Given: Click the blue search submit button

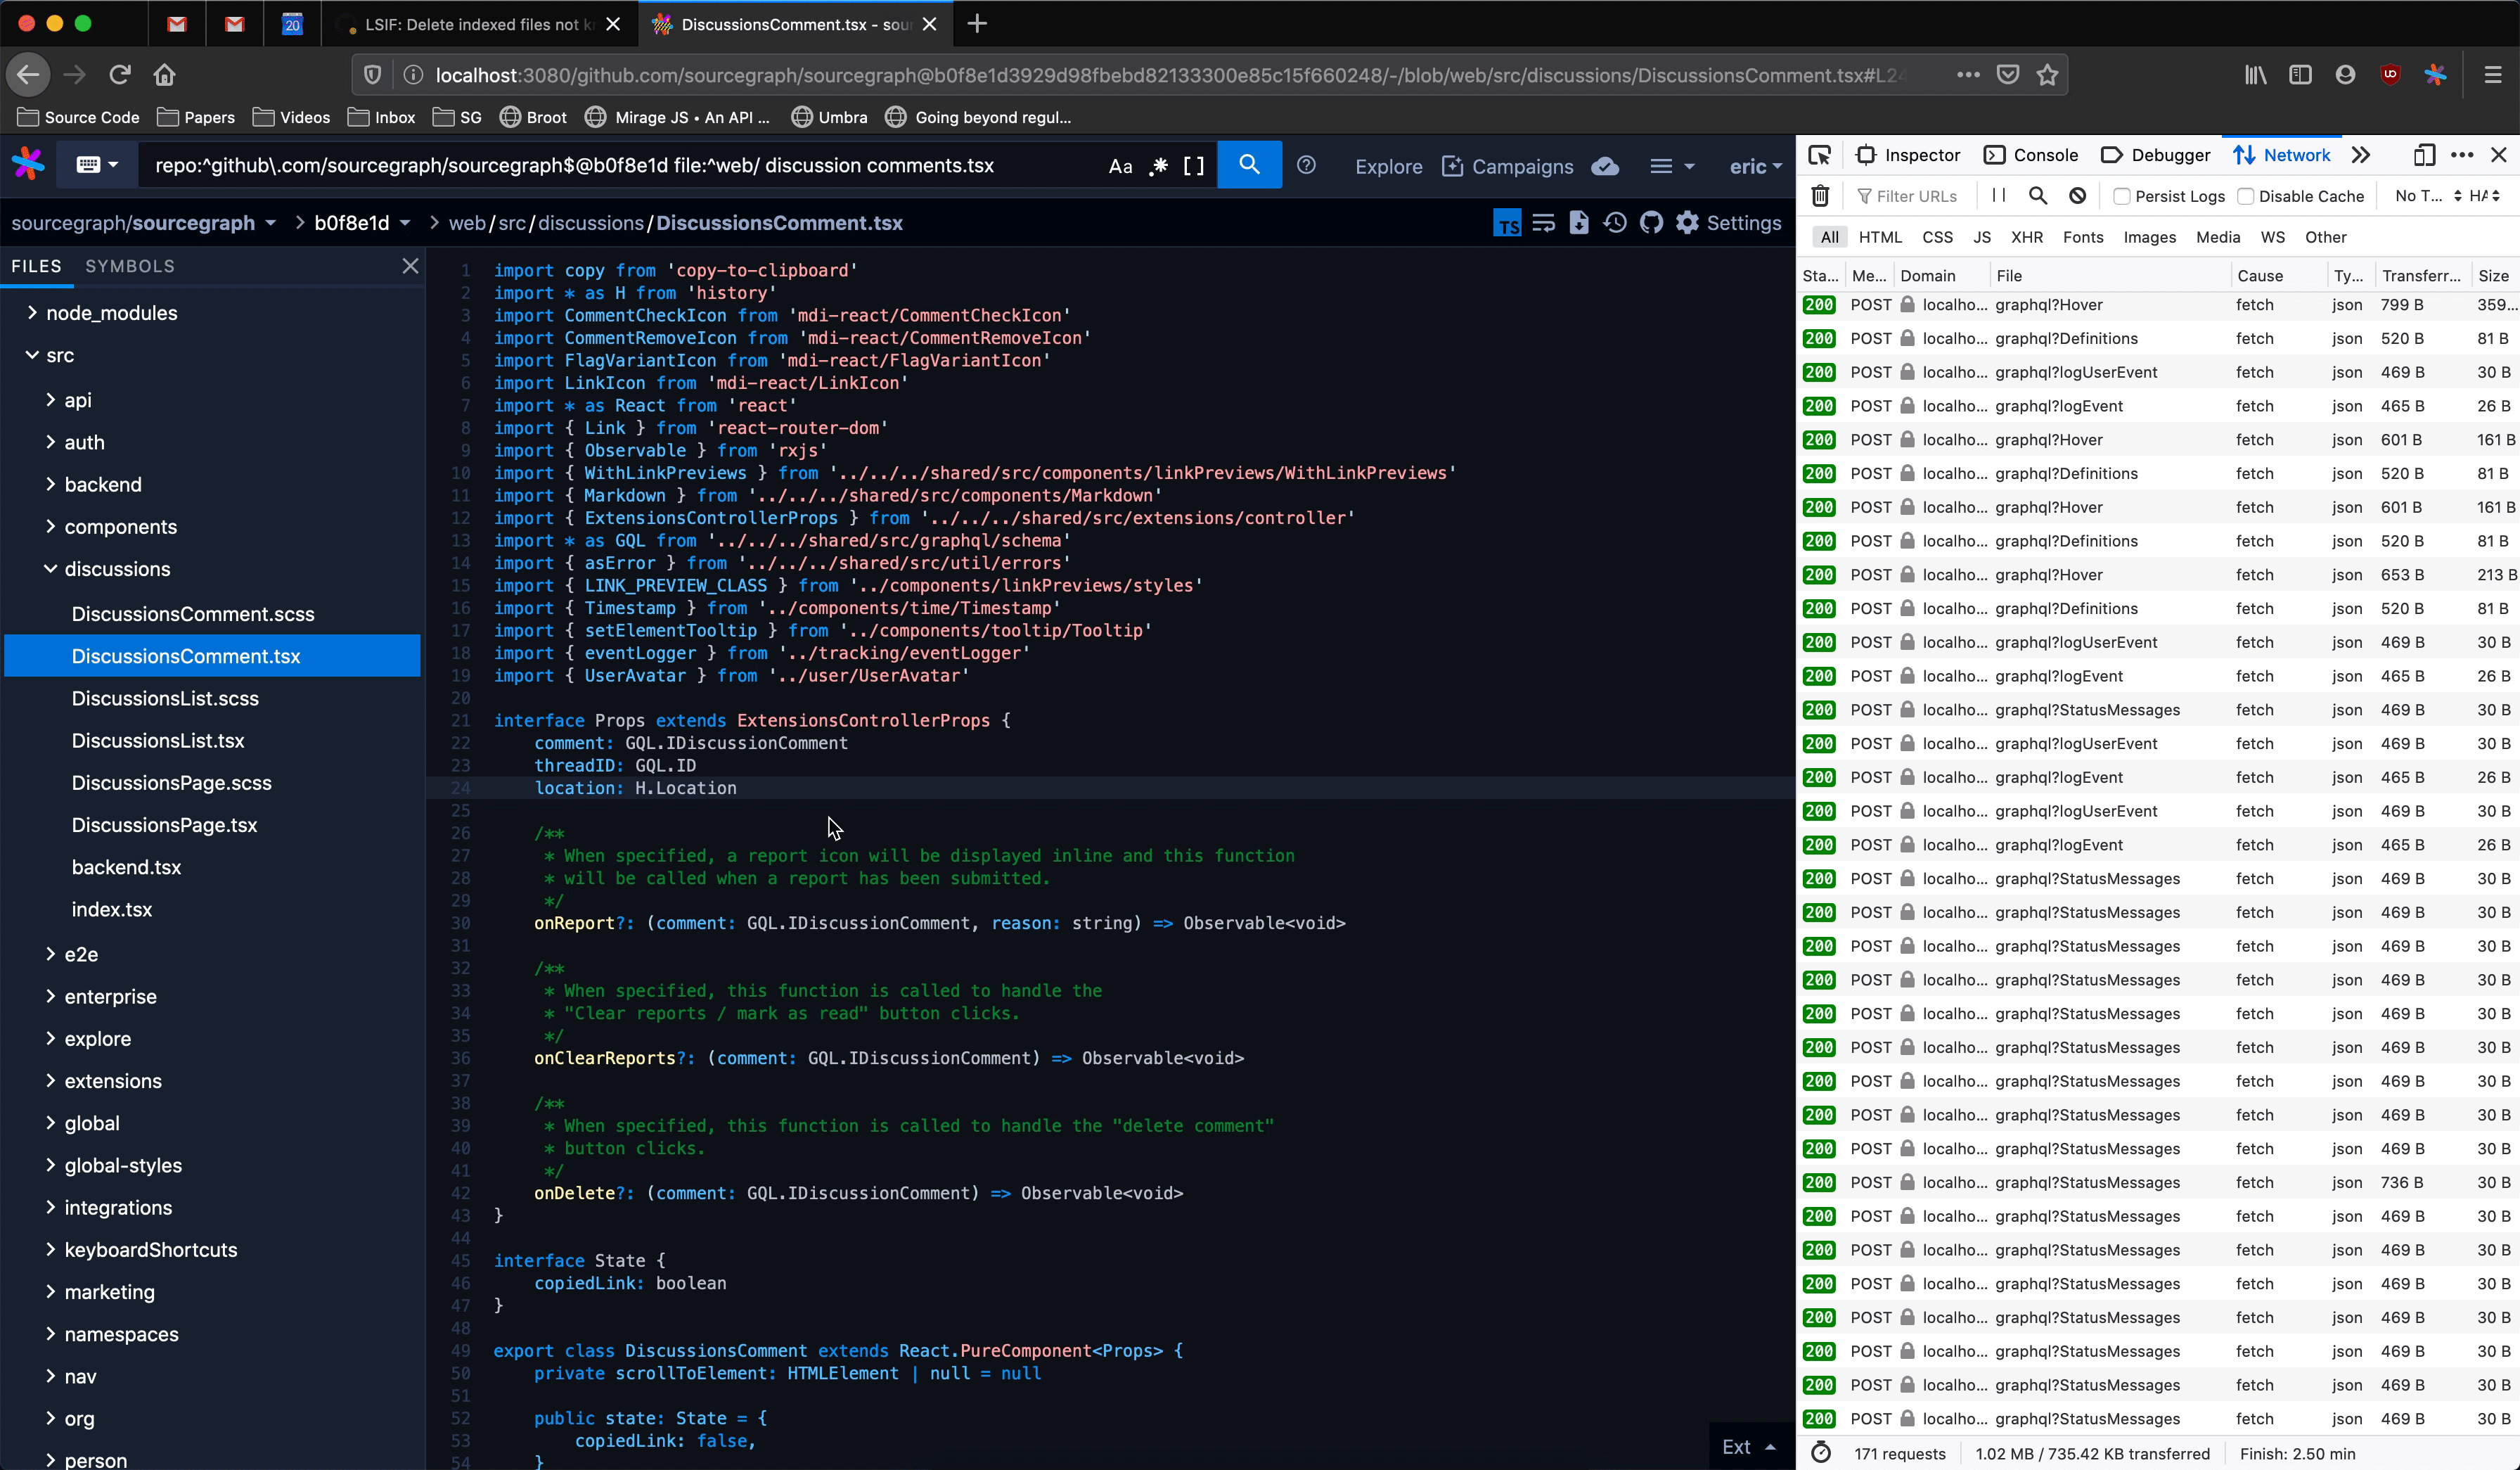Looking at the screenshot, I should [1248, 165].
